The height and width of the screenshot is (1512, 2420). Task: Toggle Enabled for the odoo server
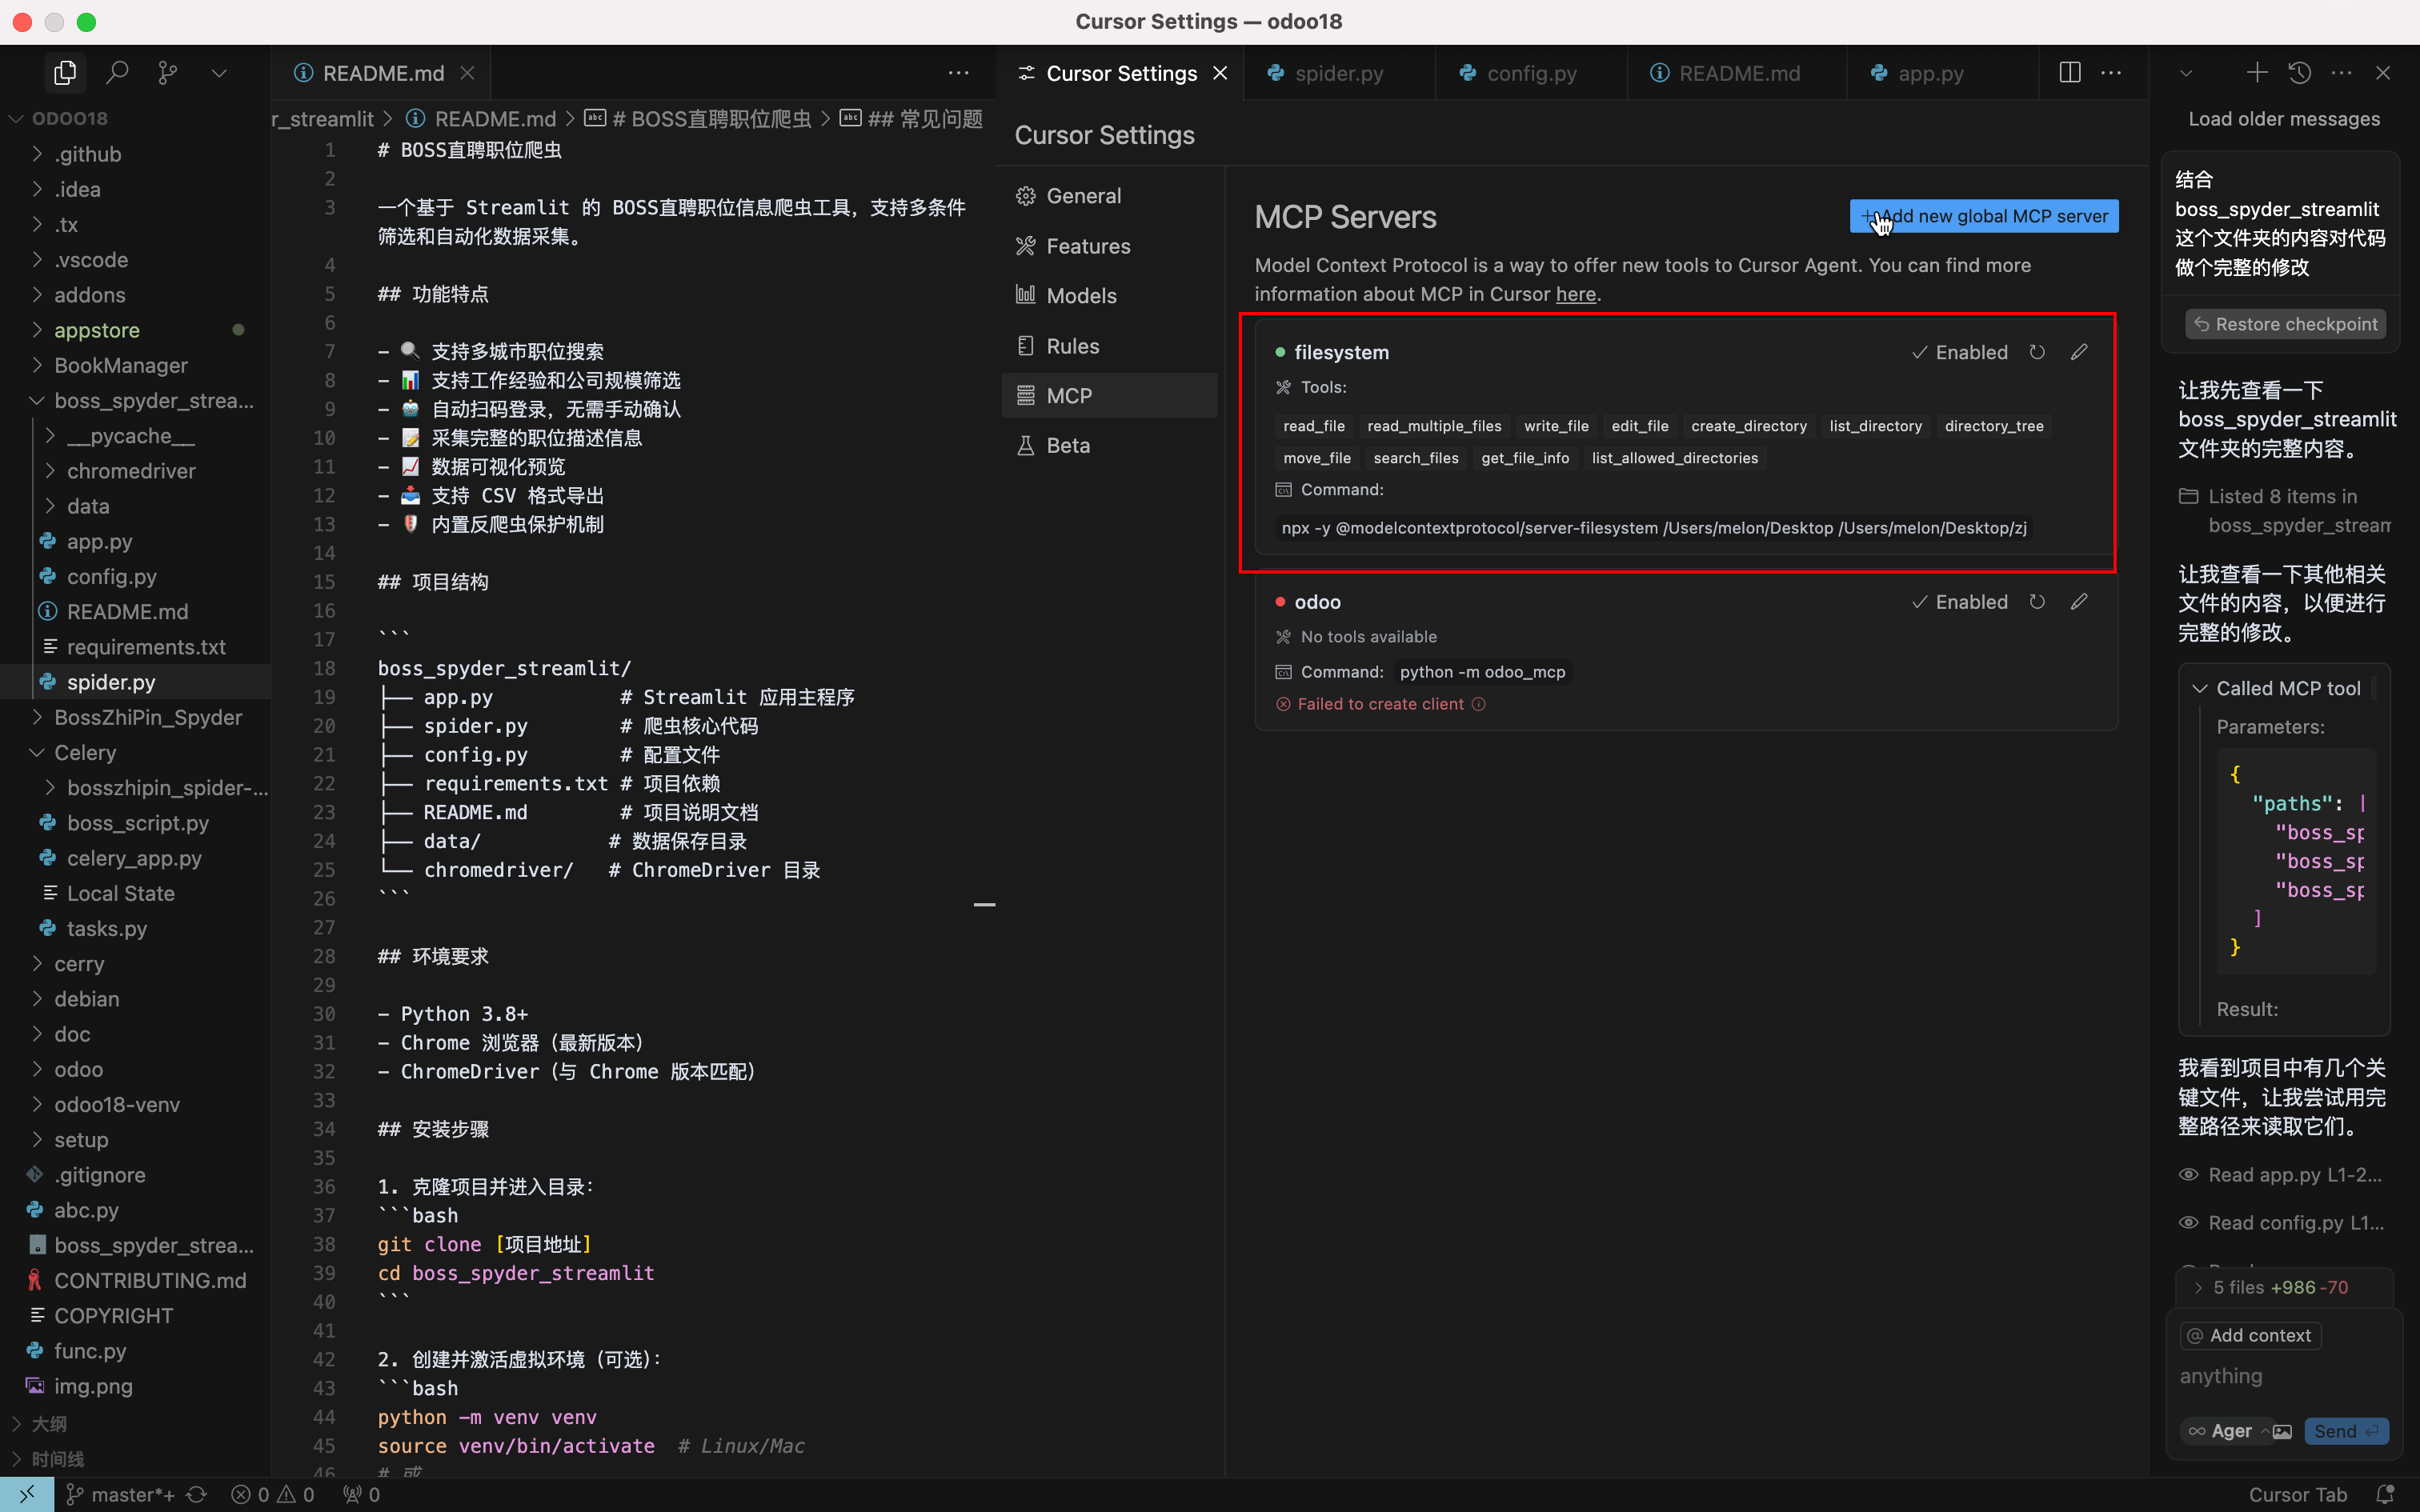[1959, 602]
